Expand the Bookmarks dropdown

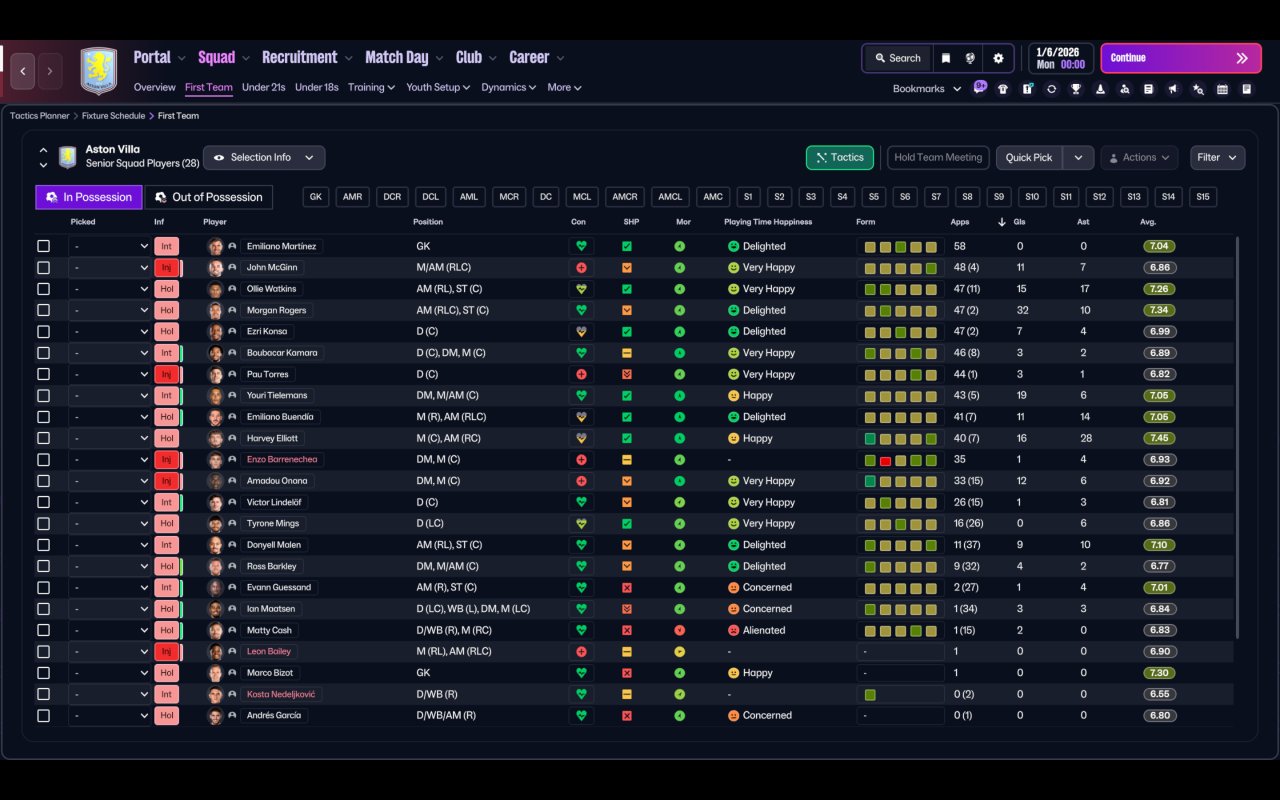click(927, 89)
